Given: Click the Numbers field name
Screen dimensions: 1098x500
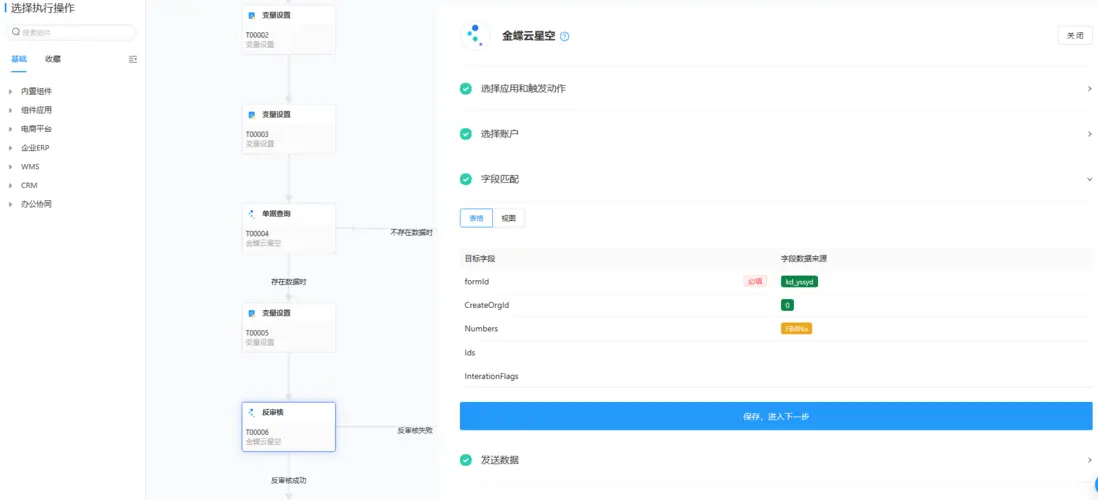Looking at the screenshot, I should coord(481,328).
